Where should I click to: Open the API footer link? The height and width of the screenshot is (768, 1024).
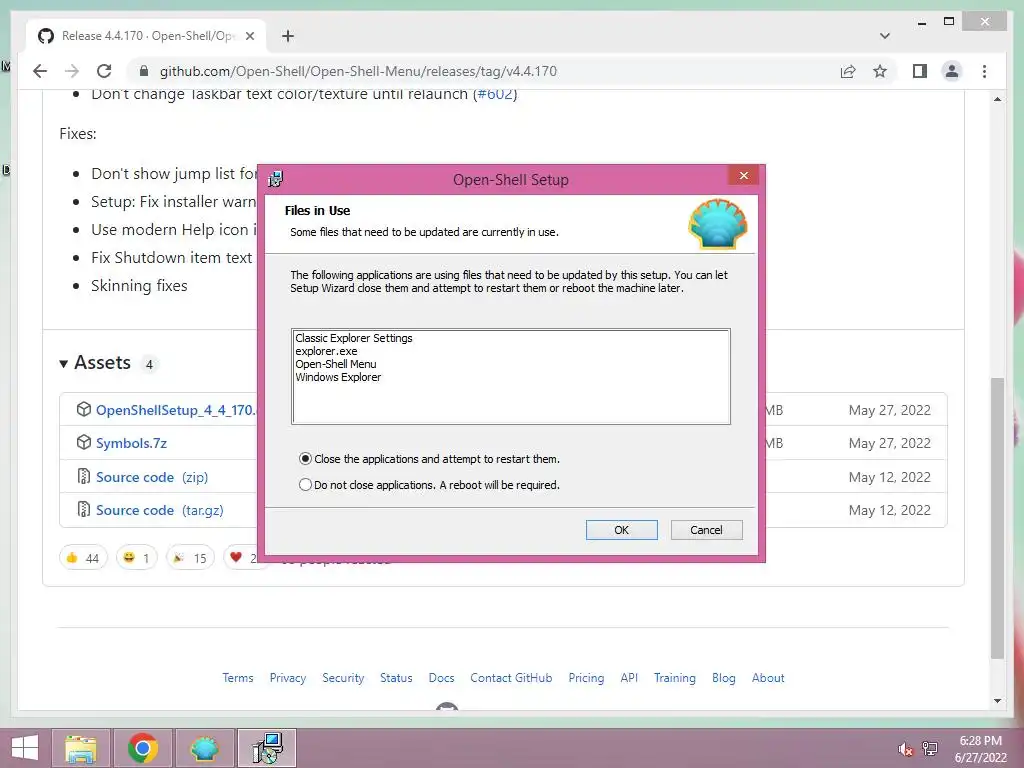629,678
